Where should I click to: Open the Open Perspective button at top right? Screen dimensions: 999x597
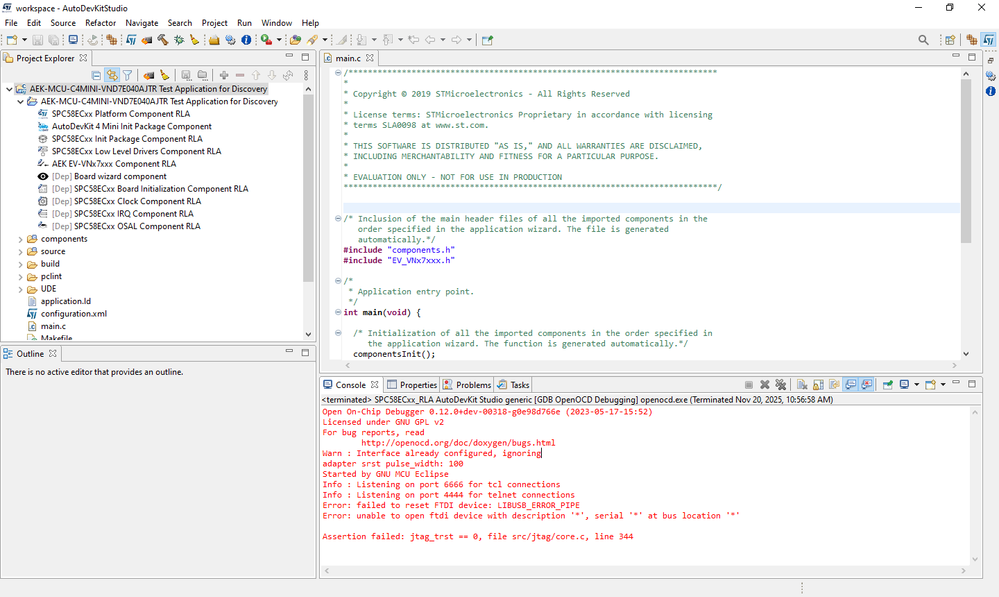950,40
